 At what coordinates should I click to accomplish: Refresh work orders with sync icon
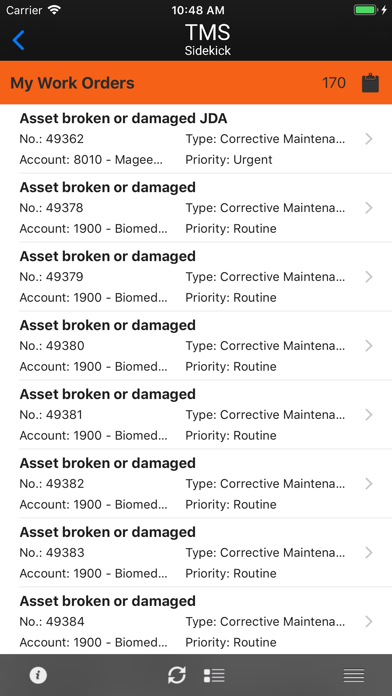pos(176,675)
